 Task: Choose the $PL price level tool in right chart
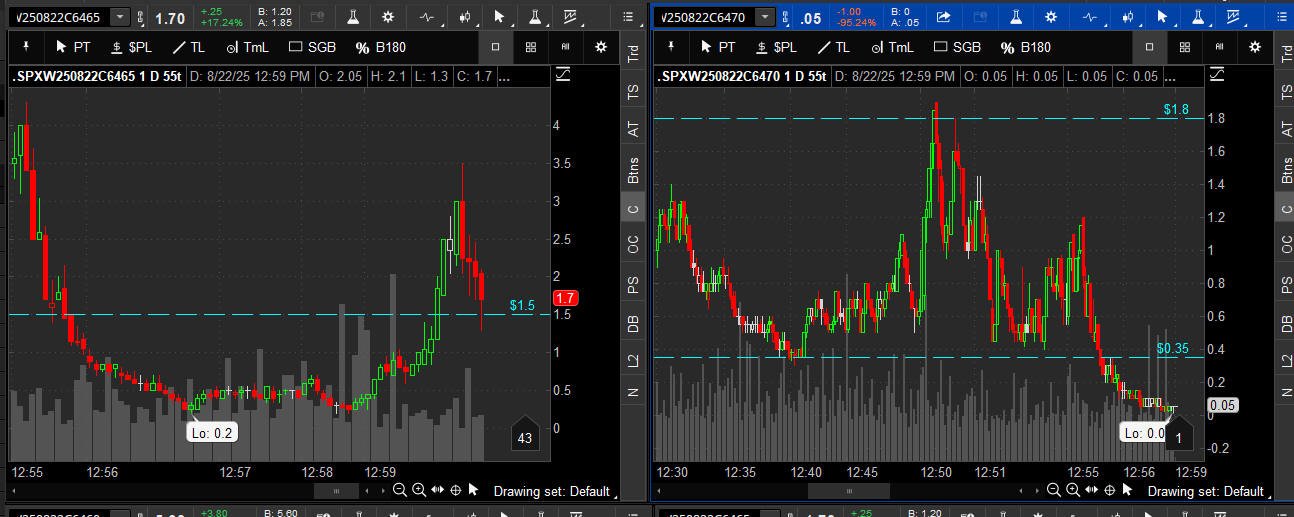click(776, 47)
